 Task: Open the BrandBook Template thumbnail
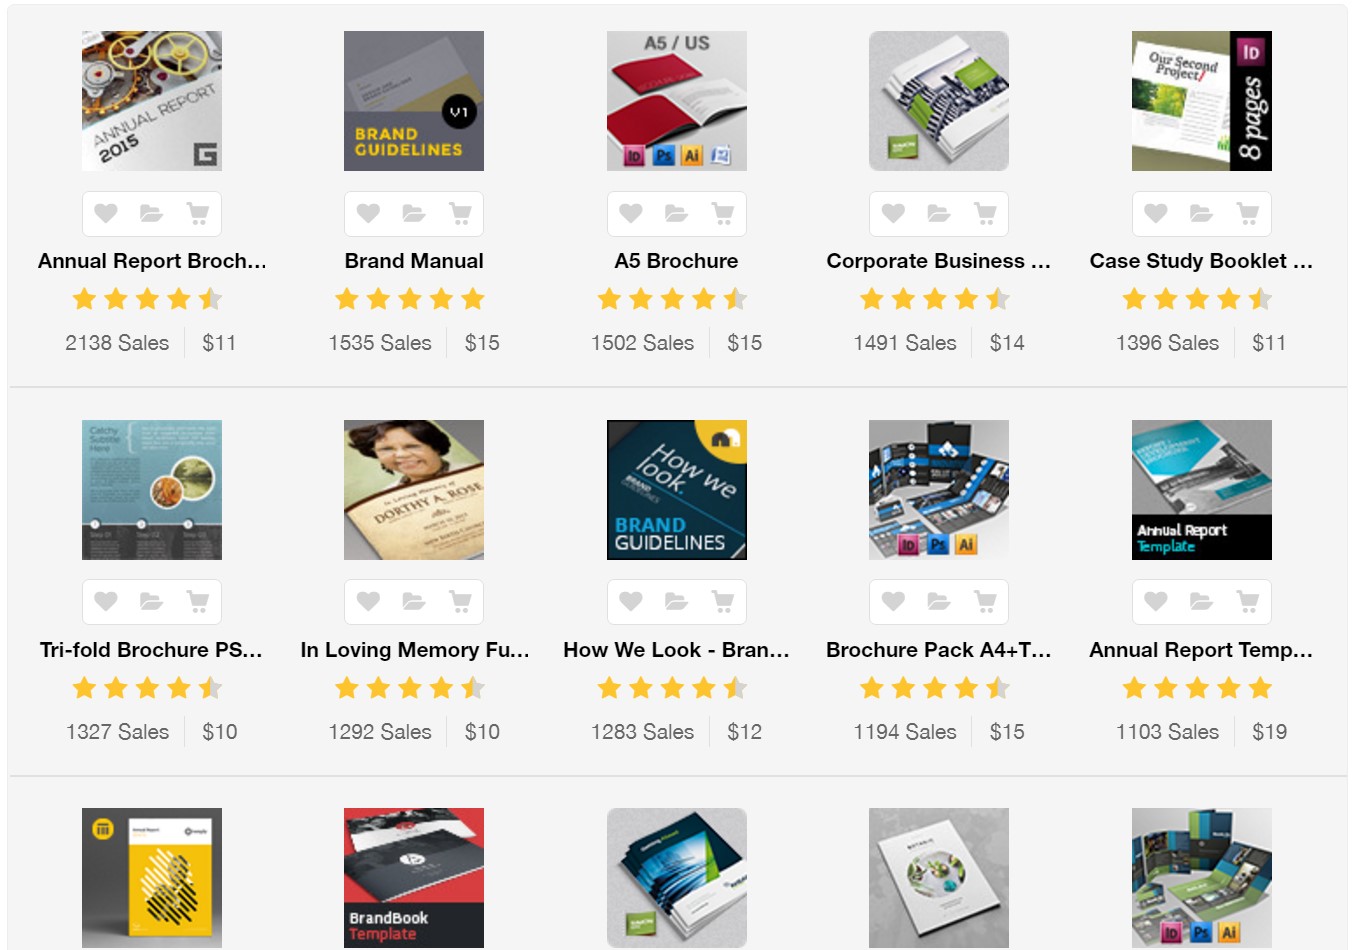tap(414, 878)
